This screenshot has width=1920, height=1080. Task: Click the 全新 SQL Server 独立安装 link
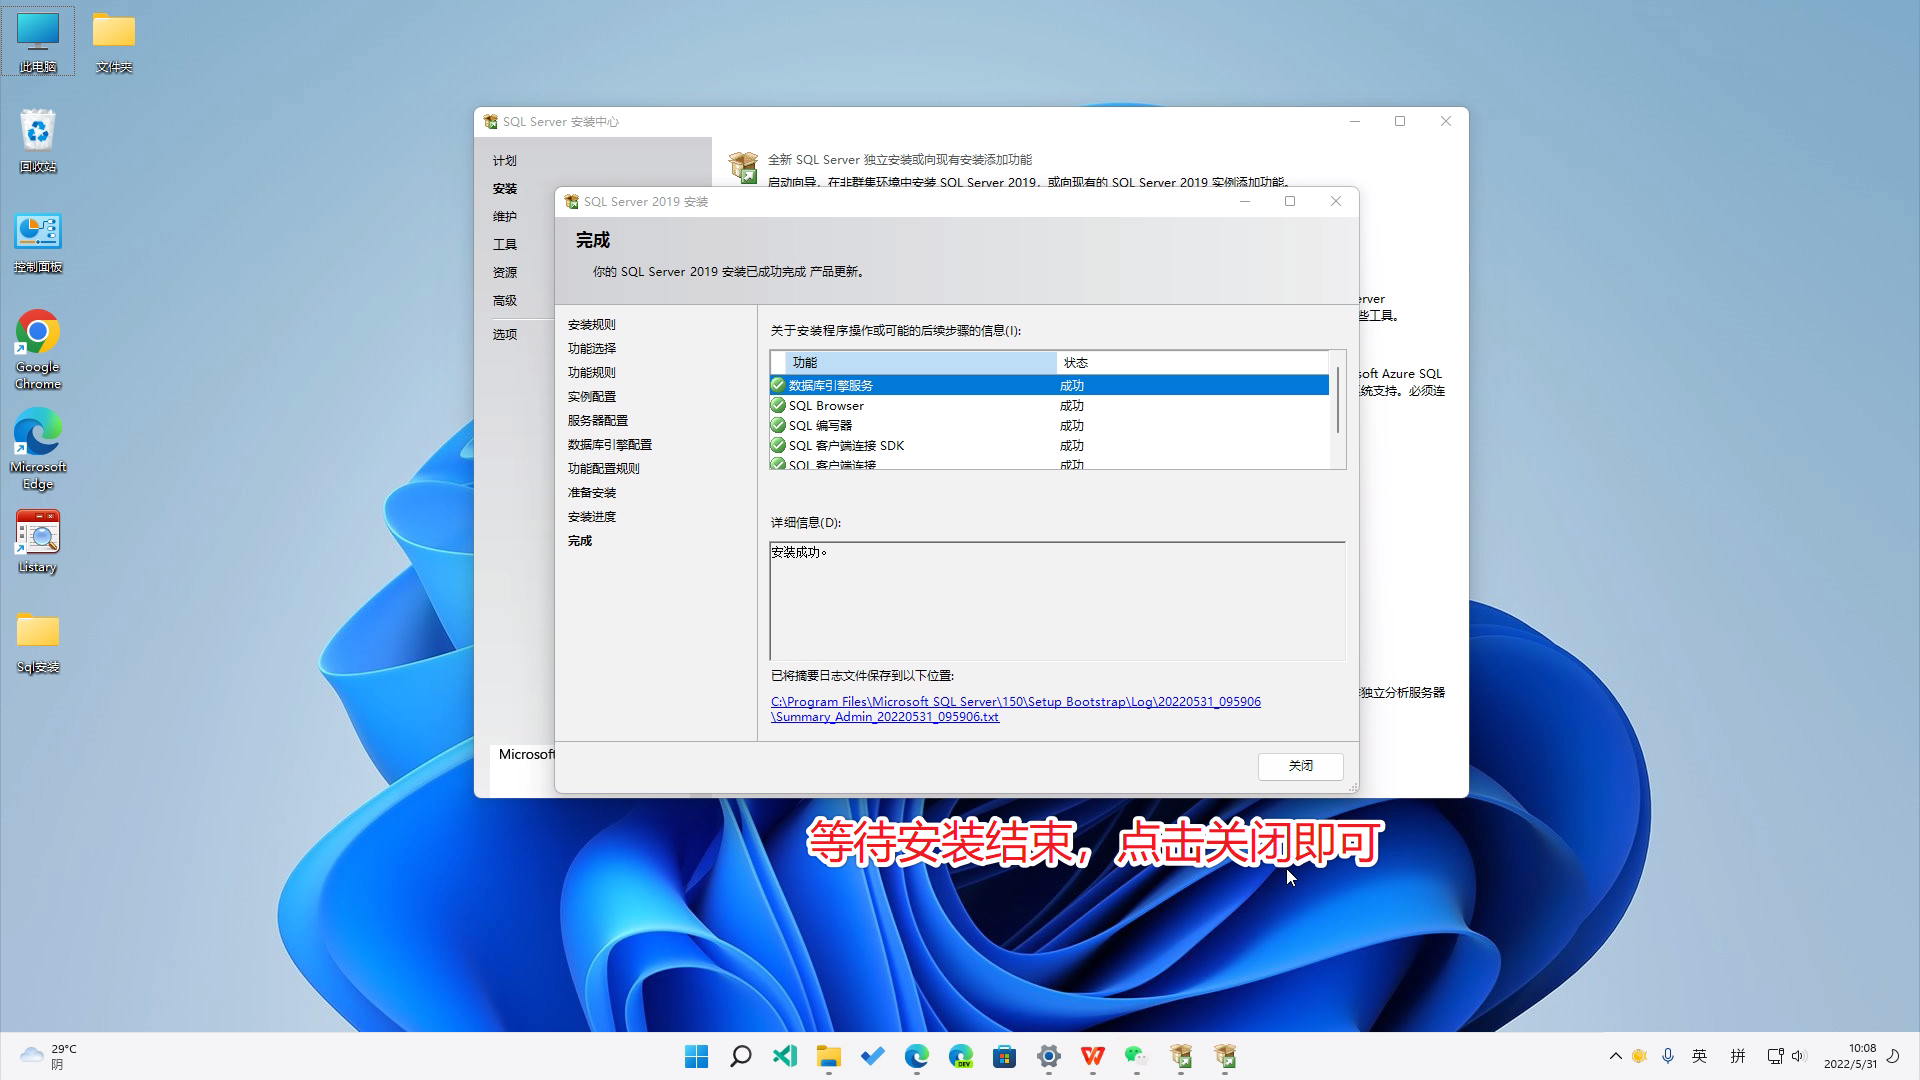coord(900,160)
